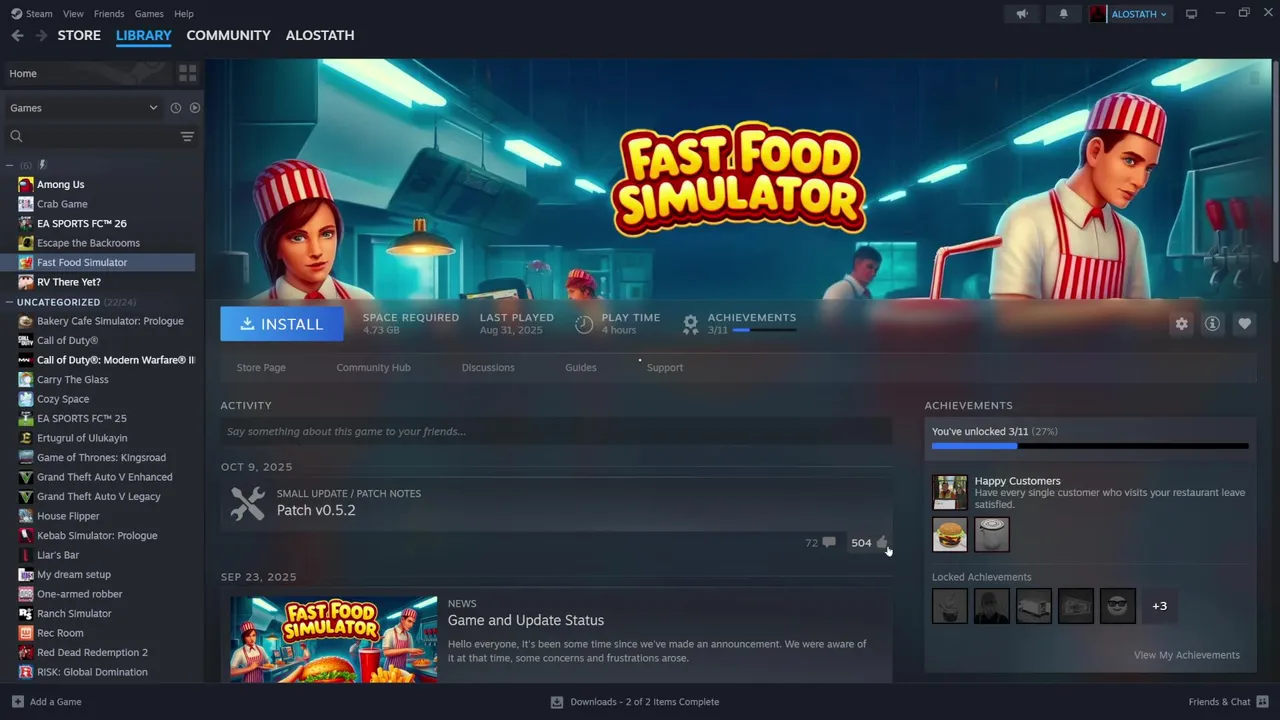1280x720 pixels.
Task: Click the Happy Customers achievement icon
Action: (950, 492)
